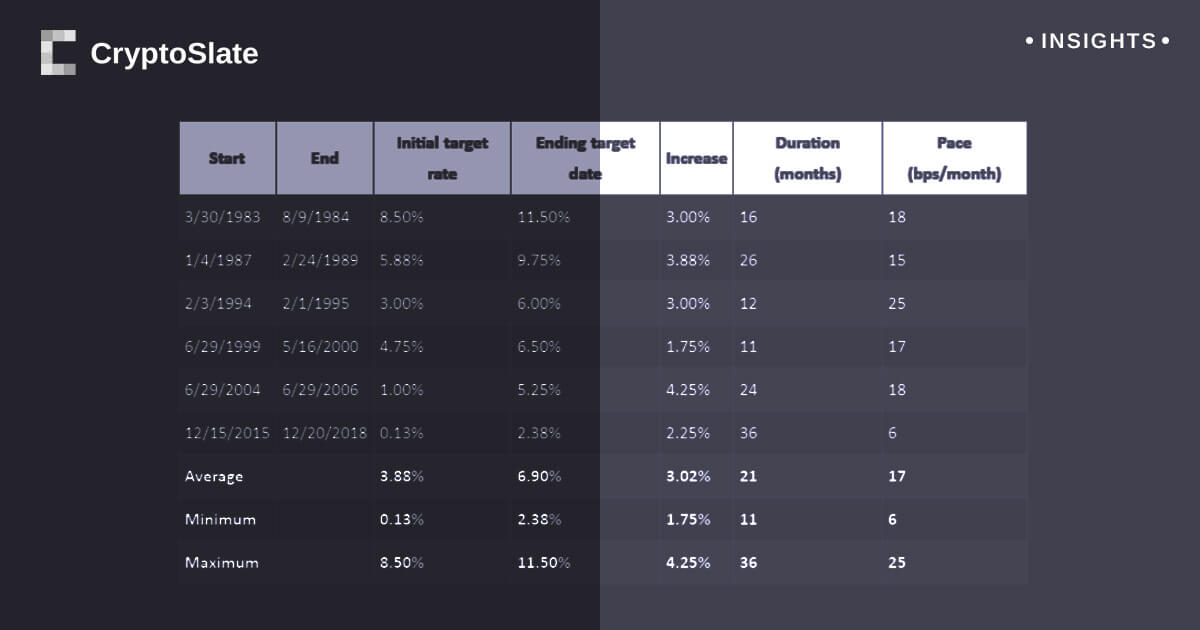Viewport: 1200px width, 630px height.
Task: Click the CryptoSlate brand name text
Action: pyautogui.click(x=174, y=54)
